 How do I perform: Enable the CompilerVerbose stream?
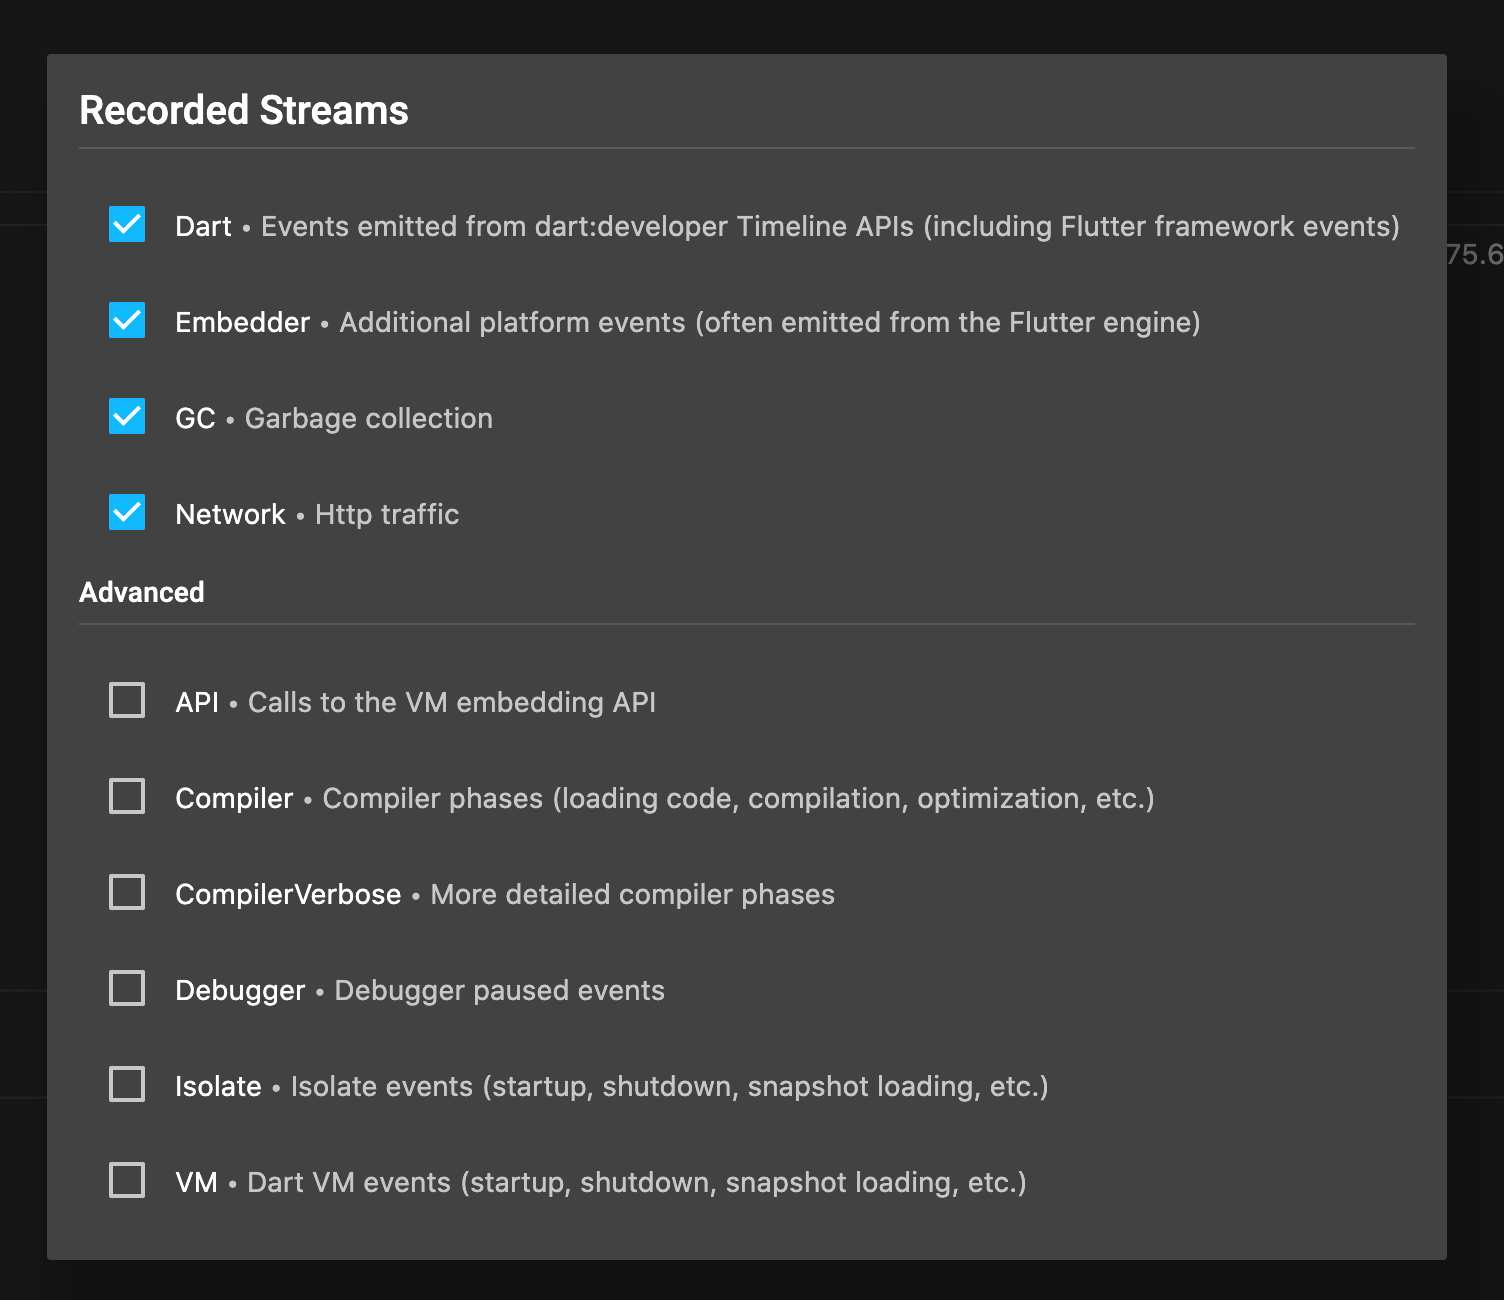(x=126, y=893)
